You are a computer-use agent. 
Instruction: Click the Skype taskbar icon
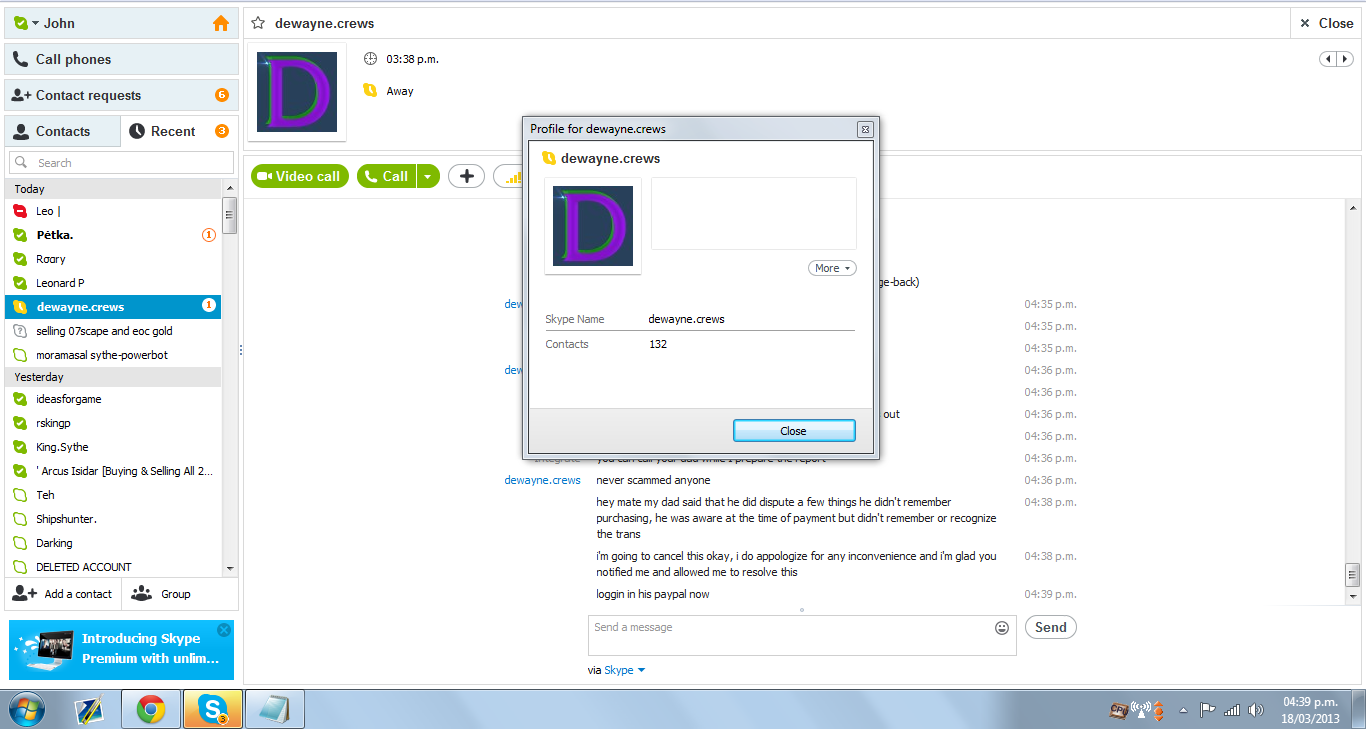(213, 709)
